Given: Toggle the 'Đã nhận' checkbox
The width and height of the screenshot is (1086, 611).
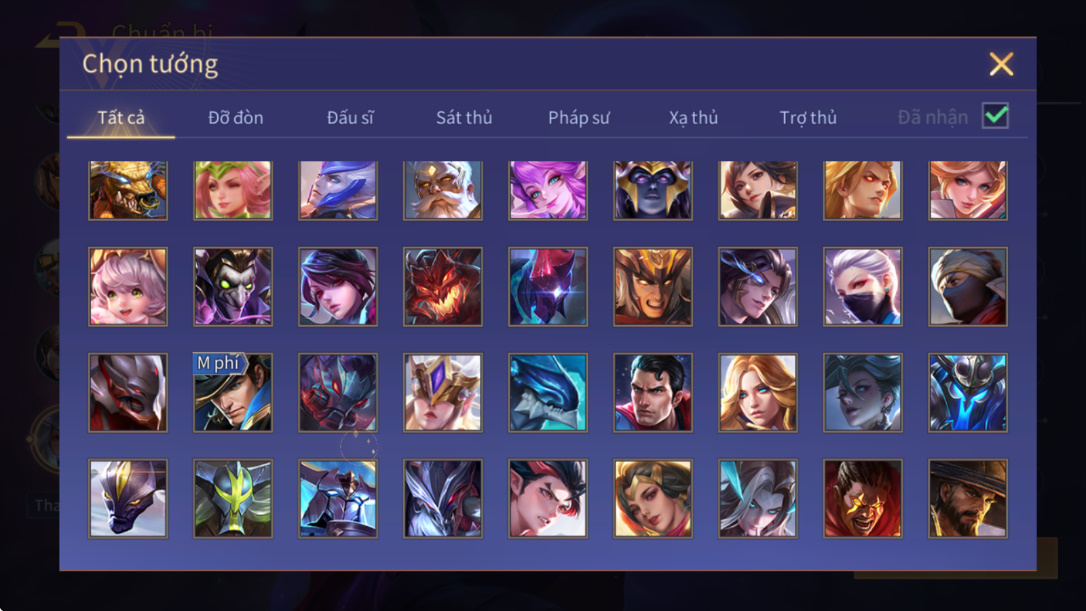Looking at the screenshot, I should coord(995,116).
